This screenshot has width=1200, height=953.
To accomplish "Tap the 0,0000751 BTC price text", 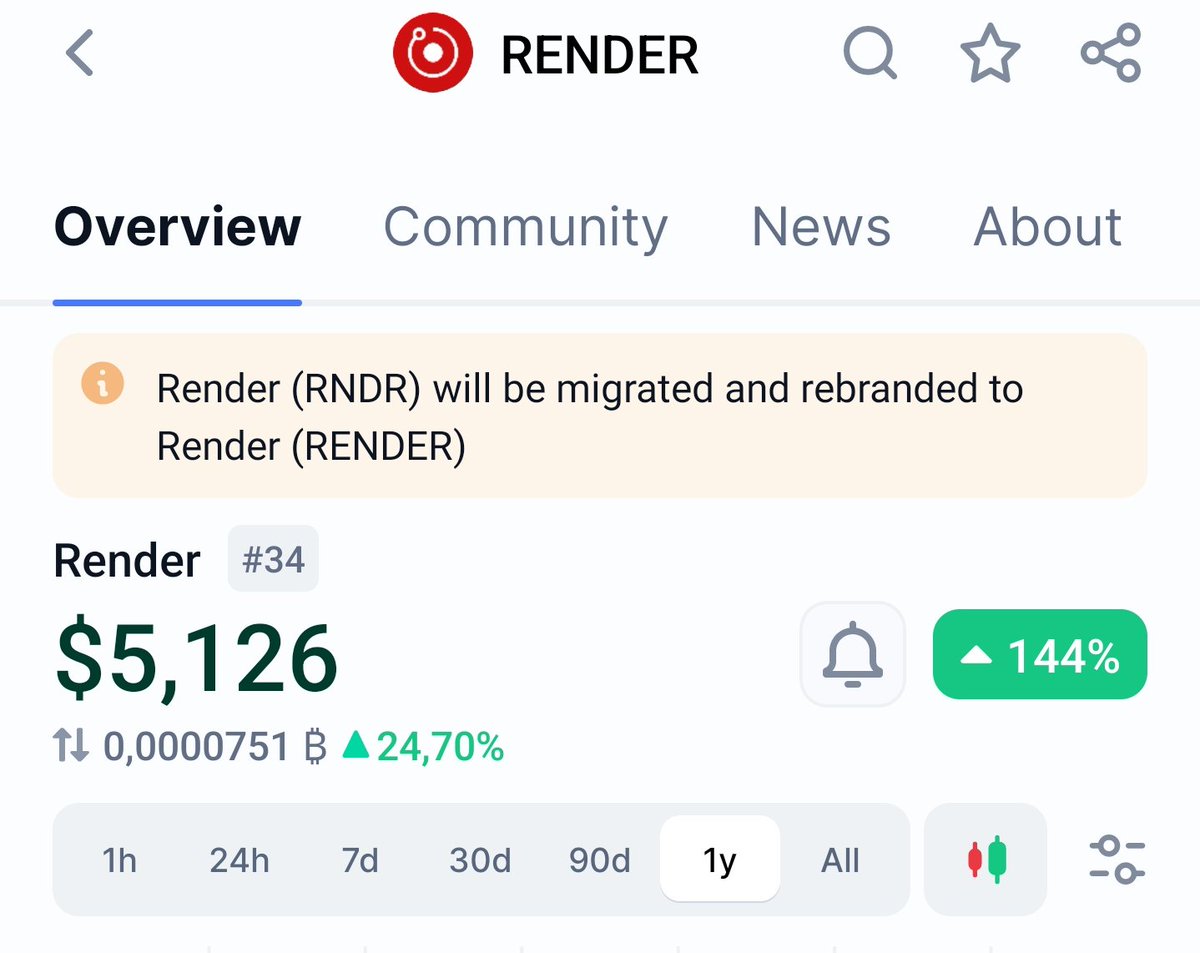I will point(216,746).
